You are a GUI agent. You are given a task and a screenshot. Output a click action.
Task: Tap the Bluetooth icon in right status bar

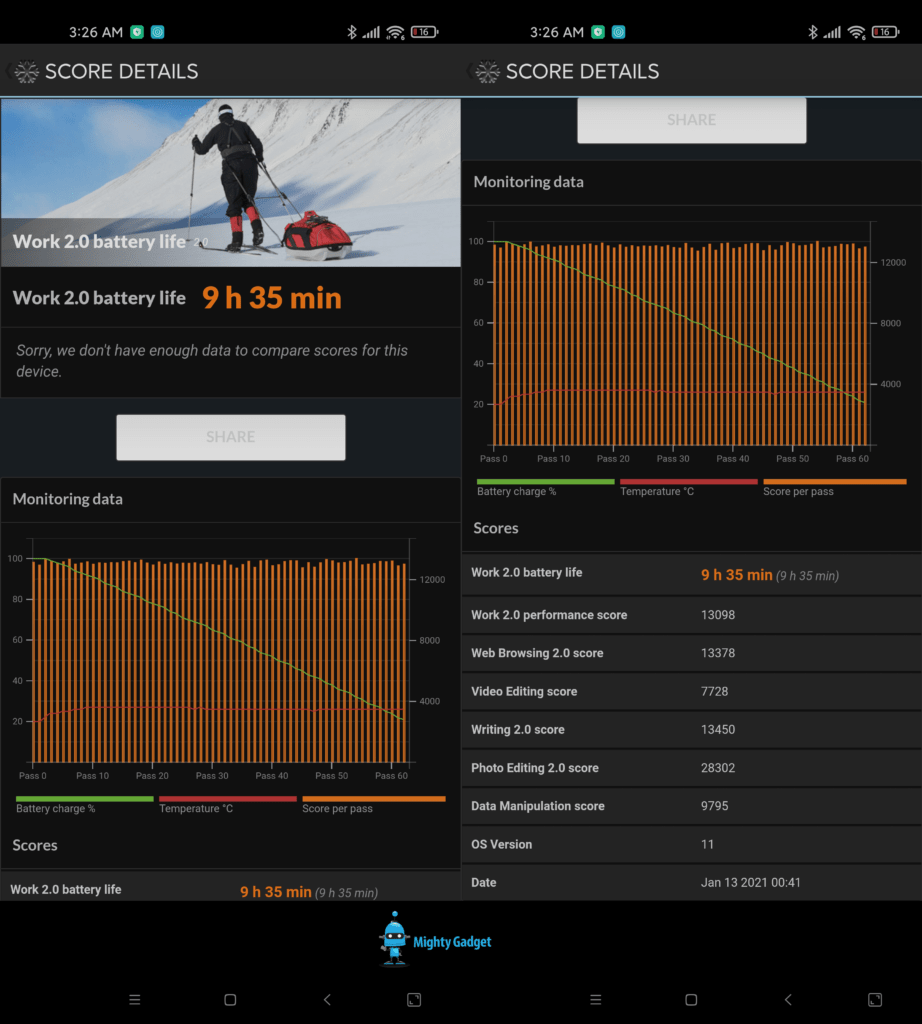(812, 32)
